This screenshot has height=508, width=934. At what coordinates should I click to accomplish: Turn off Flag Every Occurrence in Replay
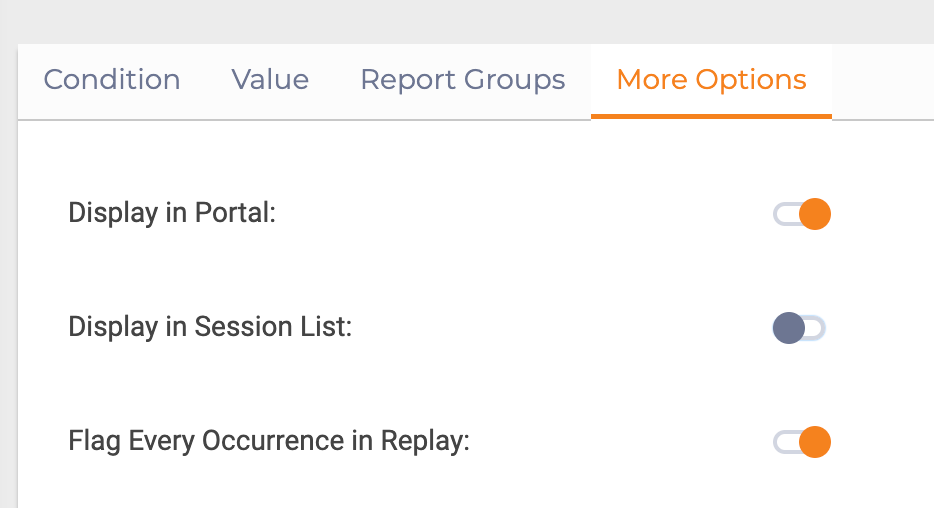point(802,442)
